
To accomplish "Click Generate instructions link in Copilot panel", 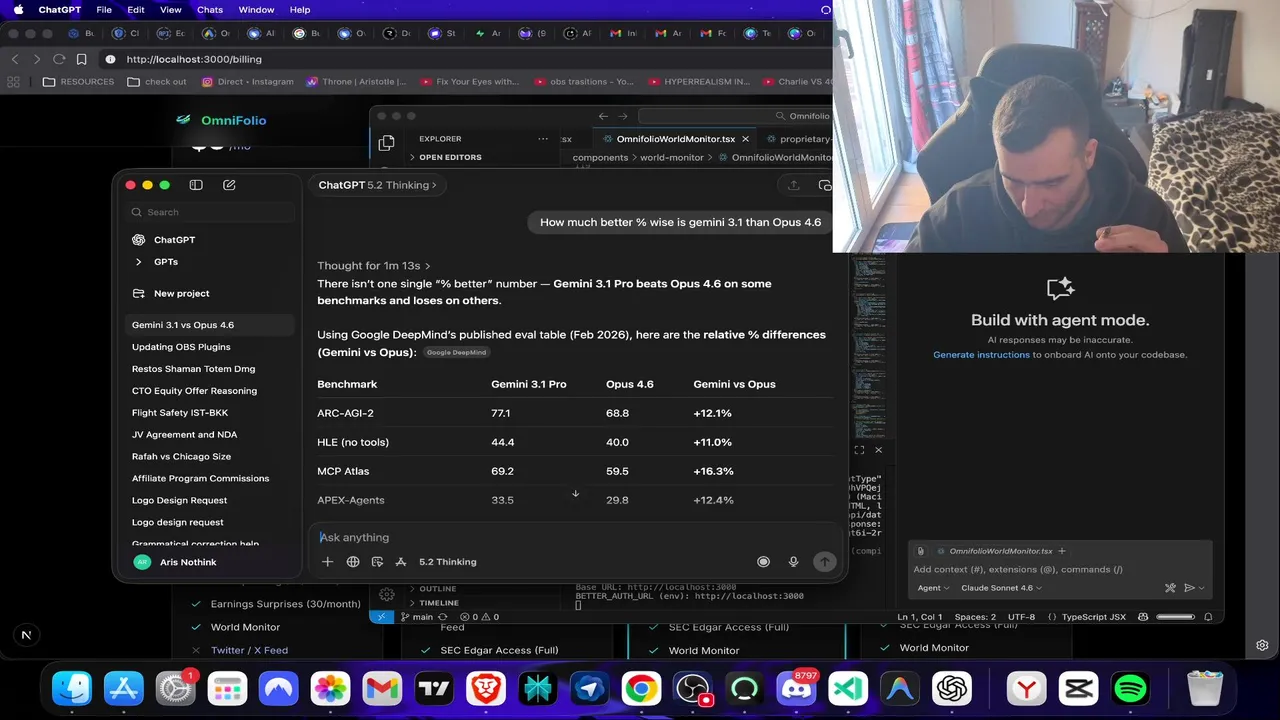I will (981, 355).
